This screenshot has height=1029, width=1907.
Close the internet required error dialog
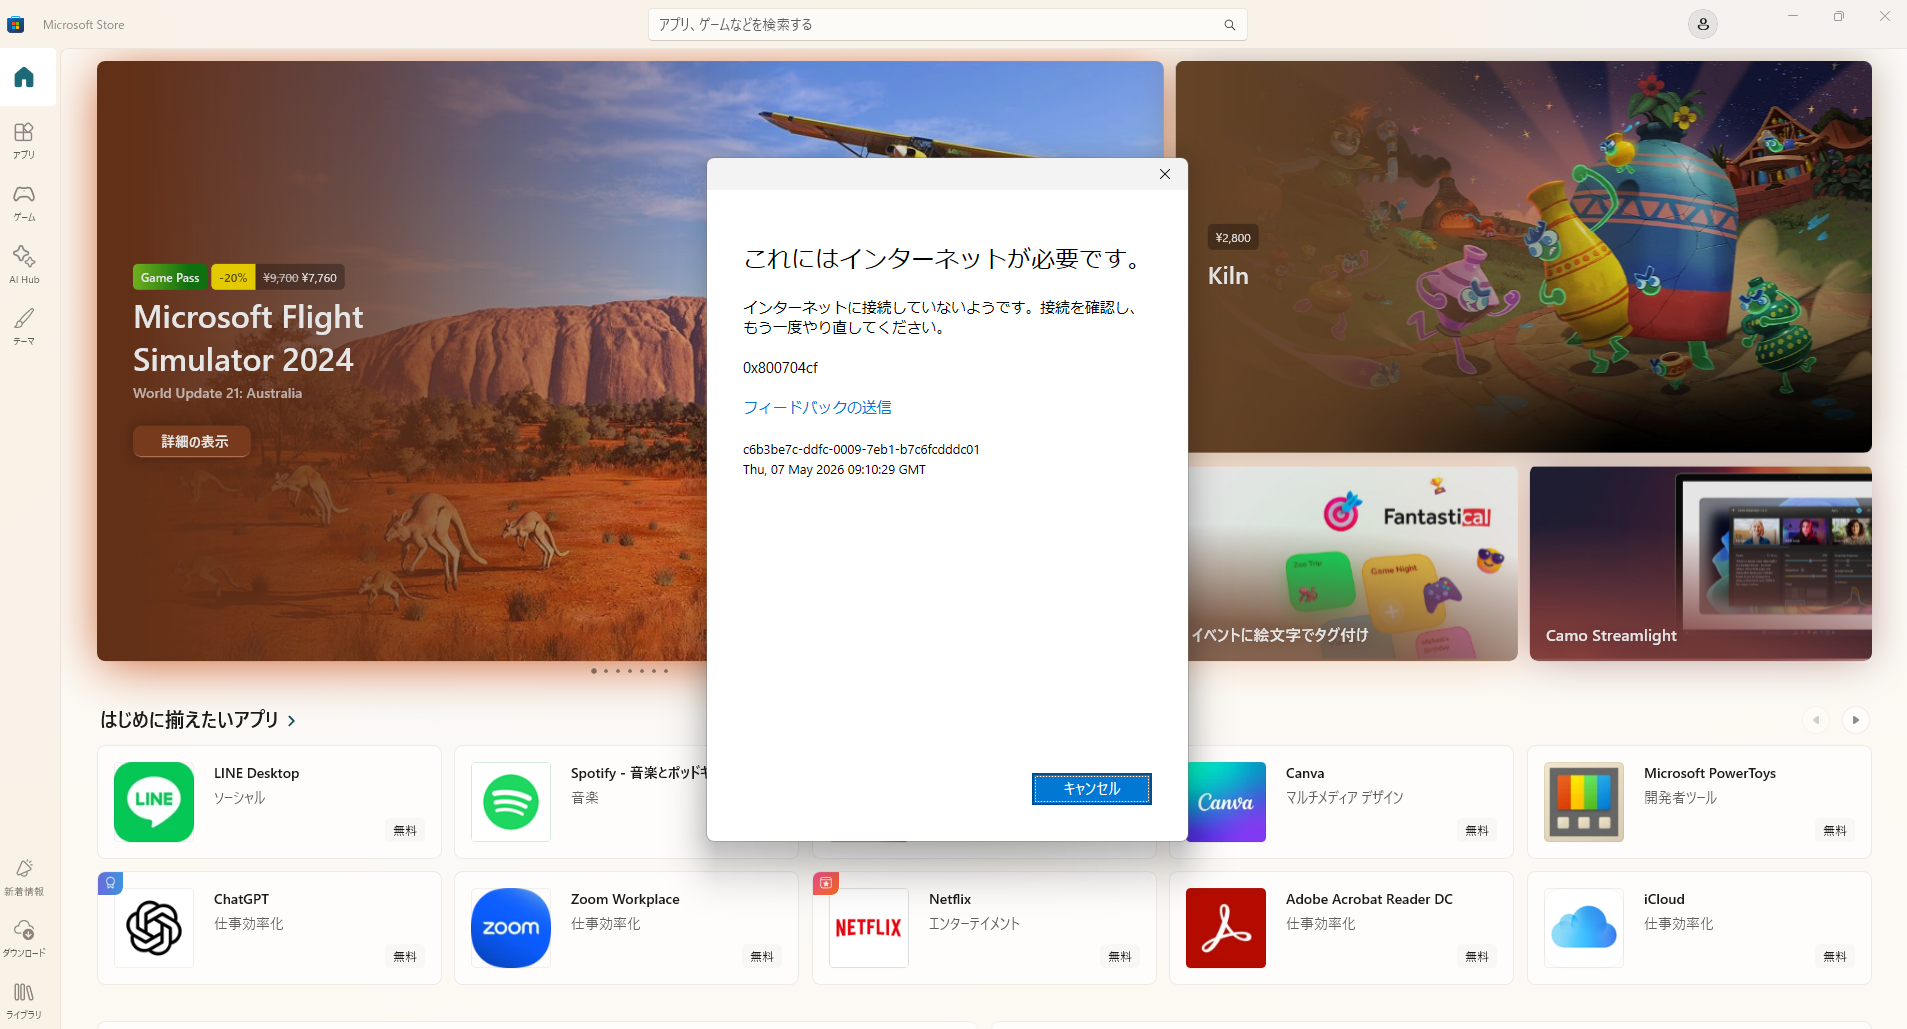click(x=1165, y=174)
